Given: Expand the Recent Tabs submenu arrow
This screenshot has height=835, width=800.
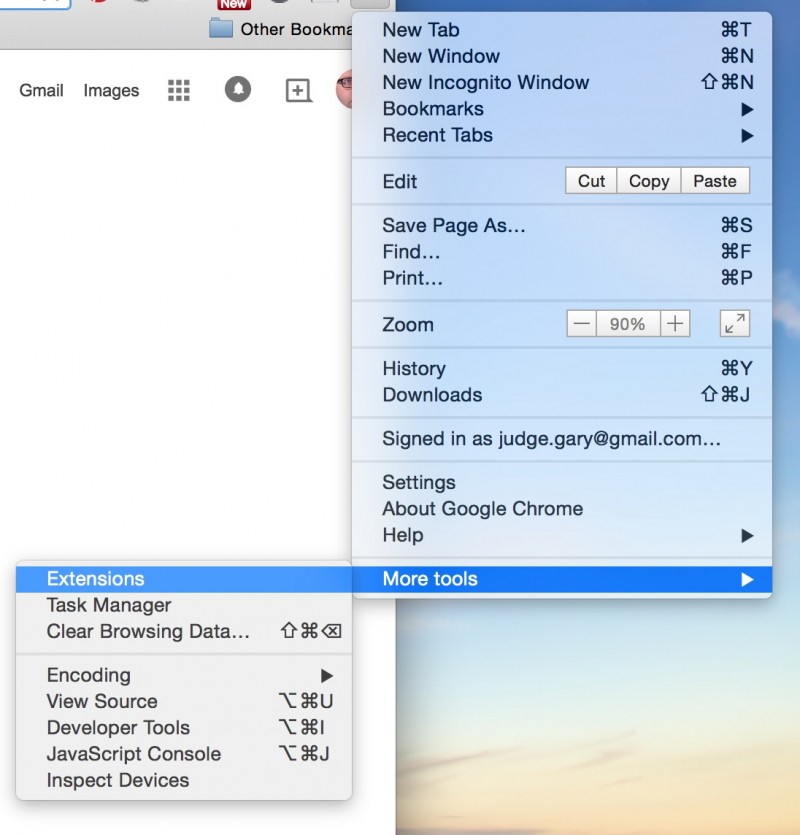Looking at the screenshot, I should coord(747,136).
